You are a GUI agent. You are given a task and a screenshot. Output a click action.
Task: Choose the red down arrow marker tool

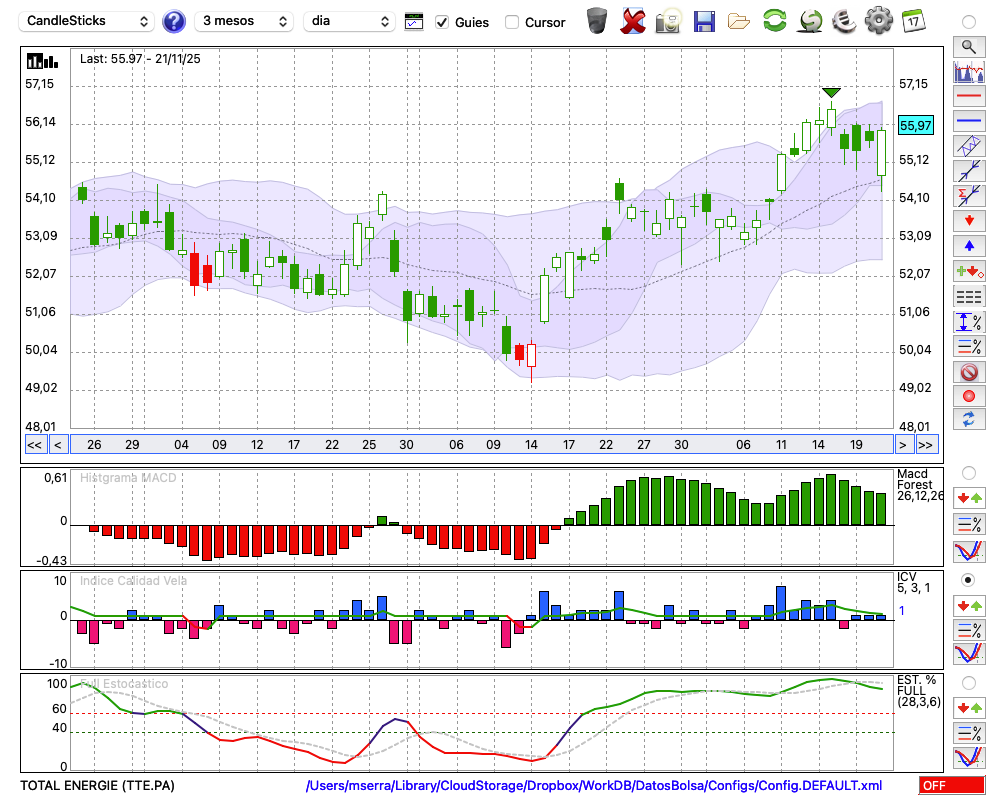pyautogui.click(x=968, y=220)
